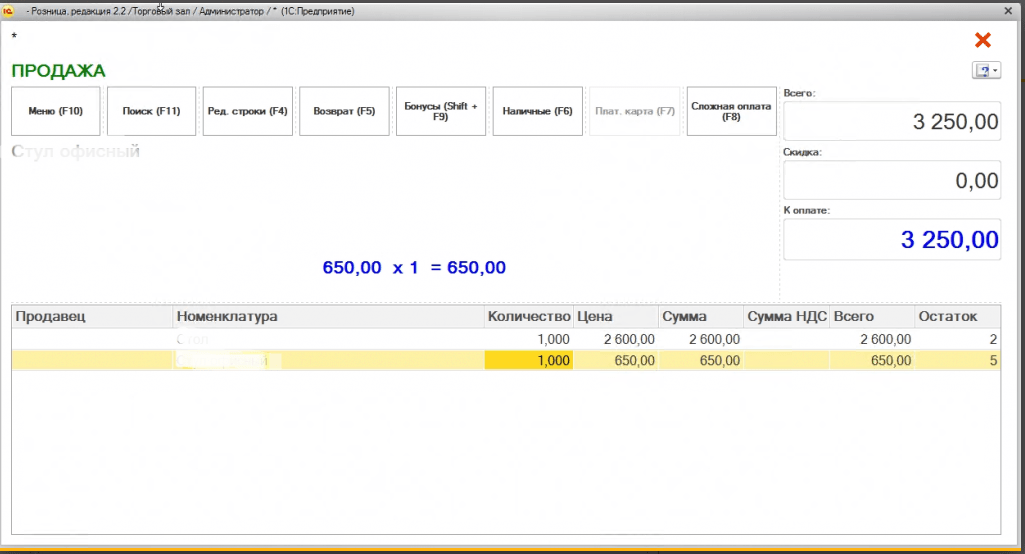Close the sale form with the orange X
The image size is (1025, 554).
982,40
